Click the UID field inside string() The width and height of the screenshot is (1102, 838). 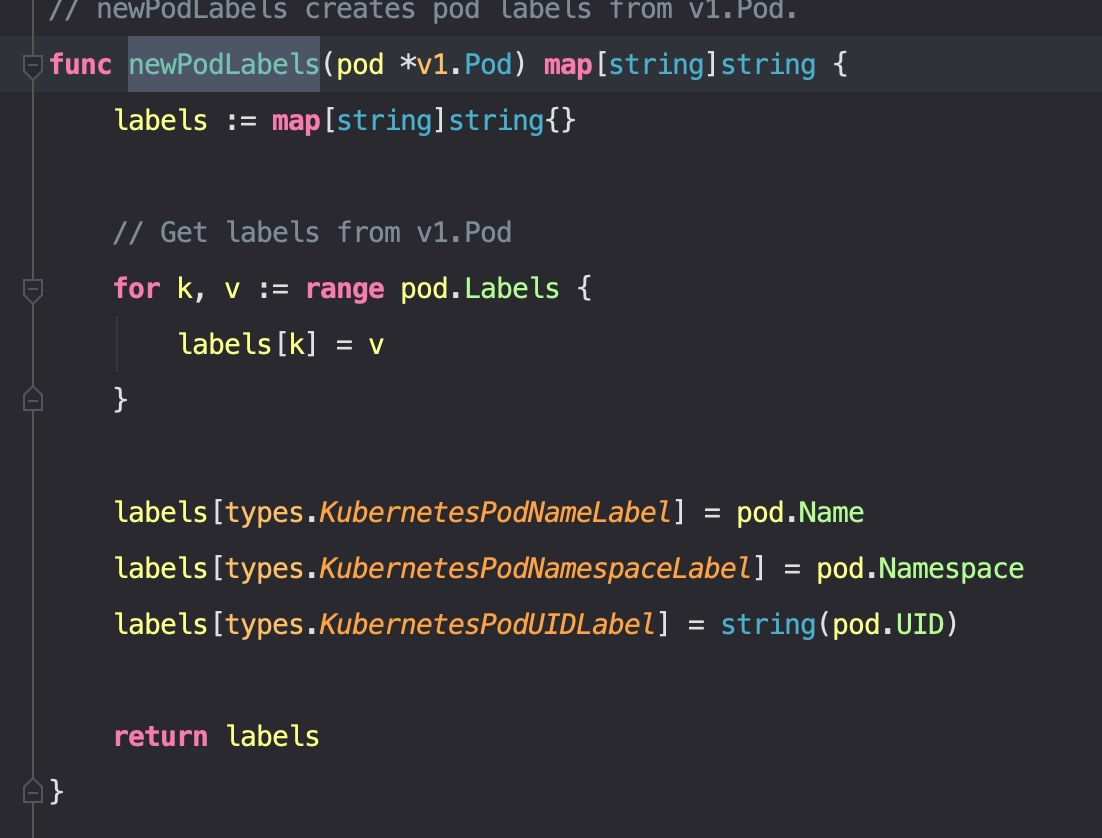coord(919,624)
